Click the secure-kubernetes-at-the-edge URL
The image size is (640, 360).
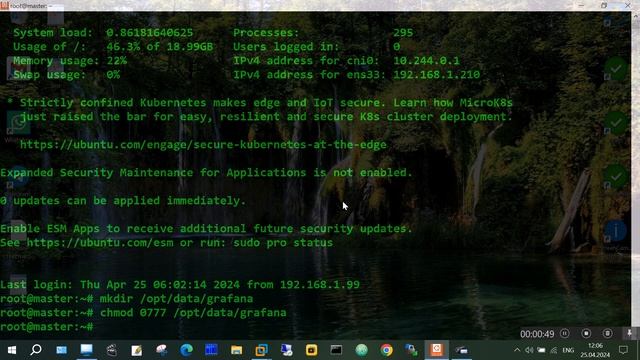203,144
